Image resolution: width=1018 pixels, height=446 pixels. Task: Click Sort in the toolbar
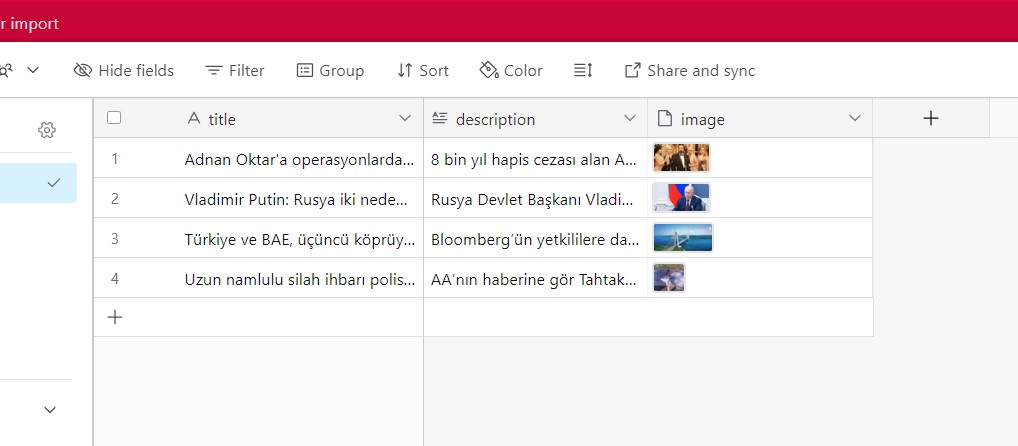(422, 70)
